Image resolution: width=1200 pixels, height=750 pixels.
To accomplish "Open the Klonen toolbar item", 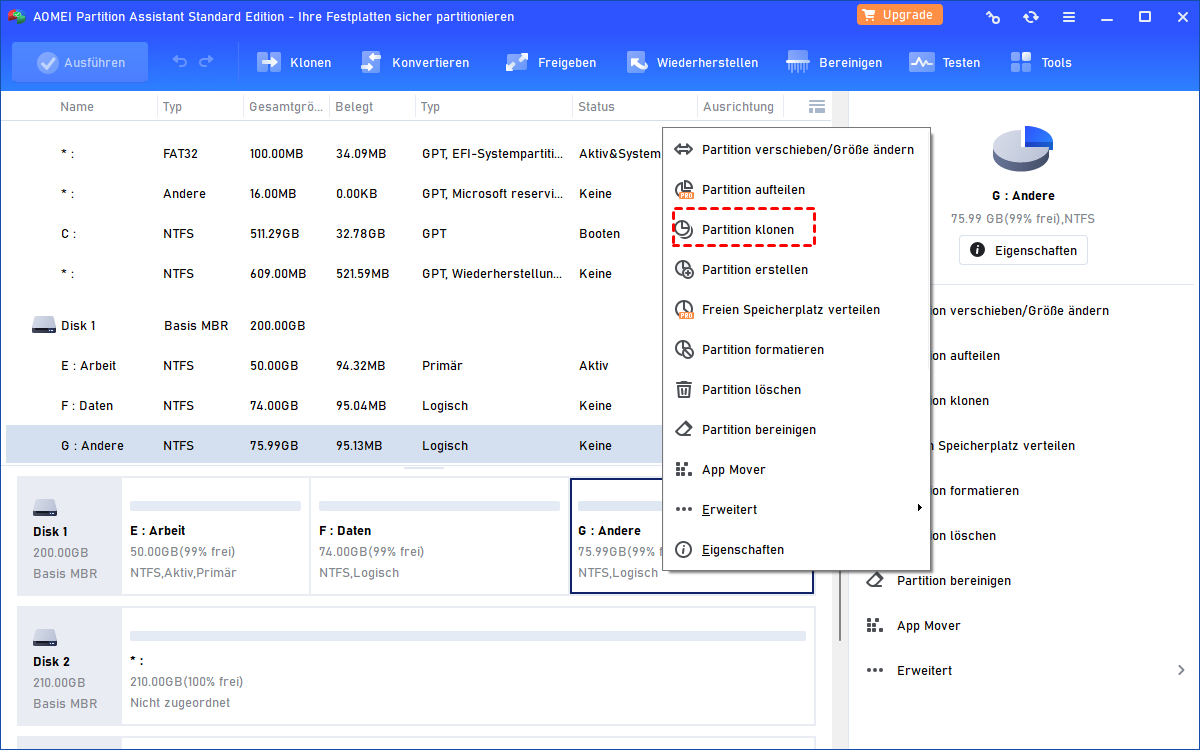I will [x=294, y=62].
